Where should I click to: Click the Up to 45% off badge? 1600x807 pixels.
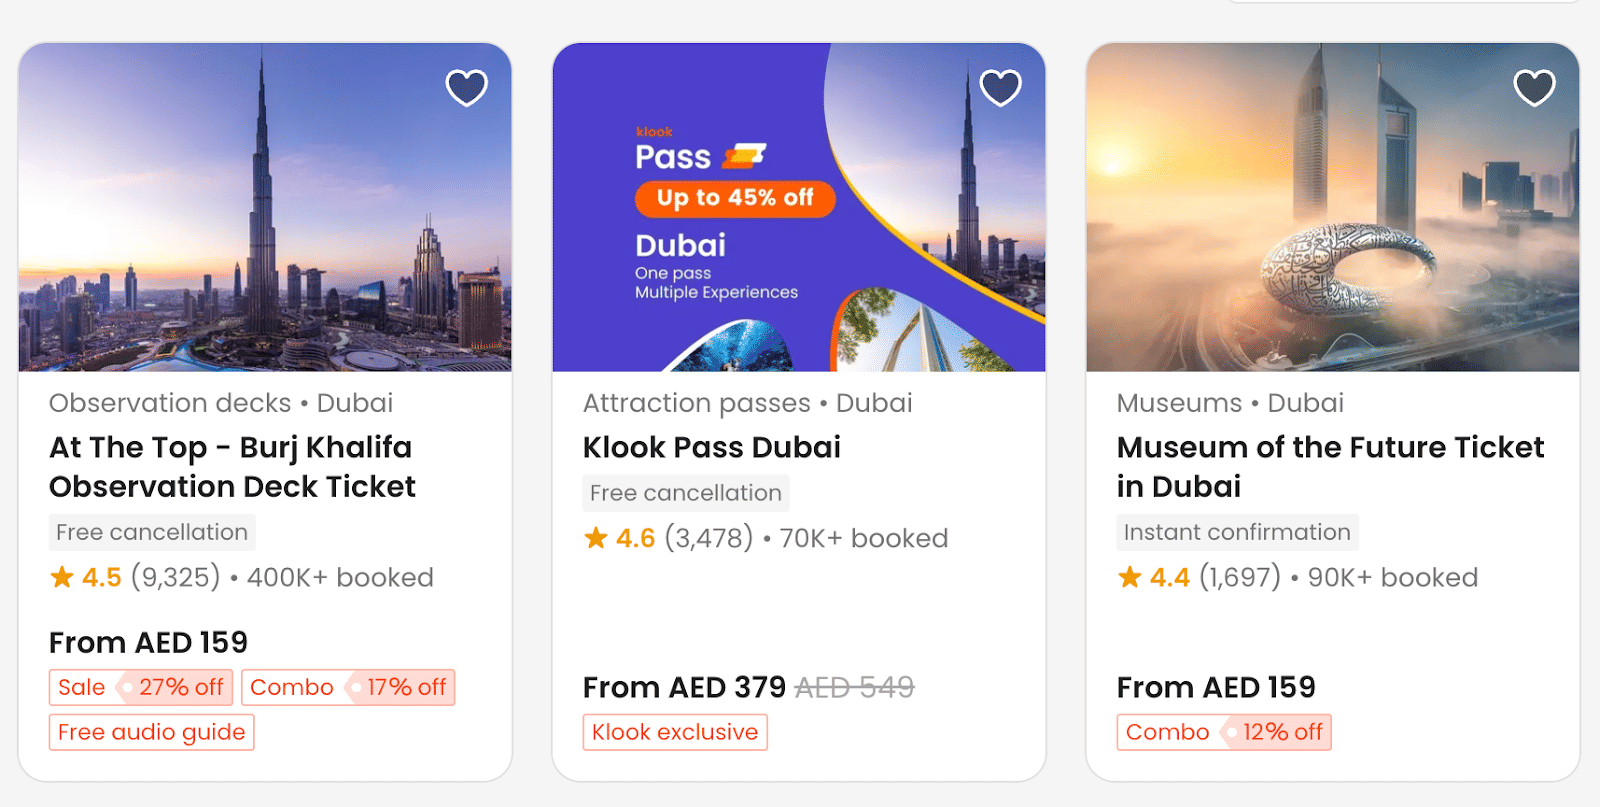pos(735,198)
